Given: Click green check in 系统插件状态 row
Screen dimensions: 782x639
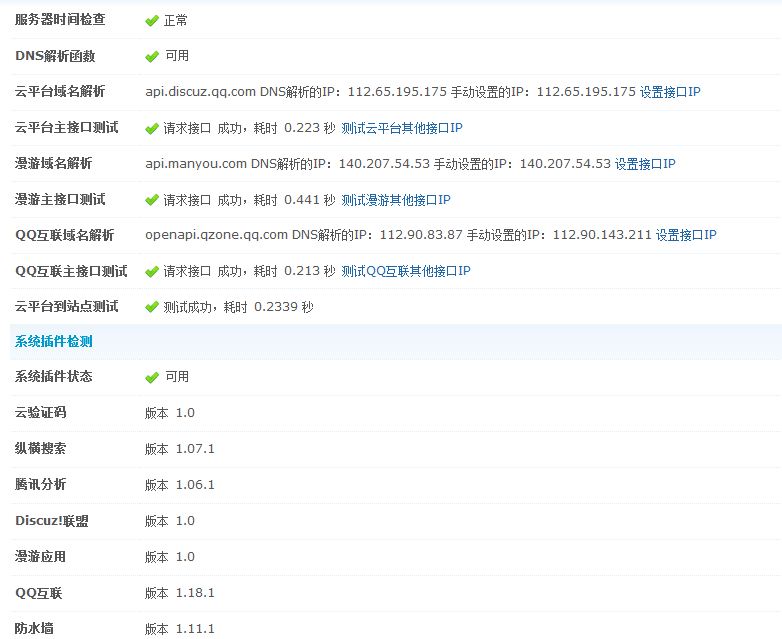Looking at the screenshot, I should coord(152,377).
